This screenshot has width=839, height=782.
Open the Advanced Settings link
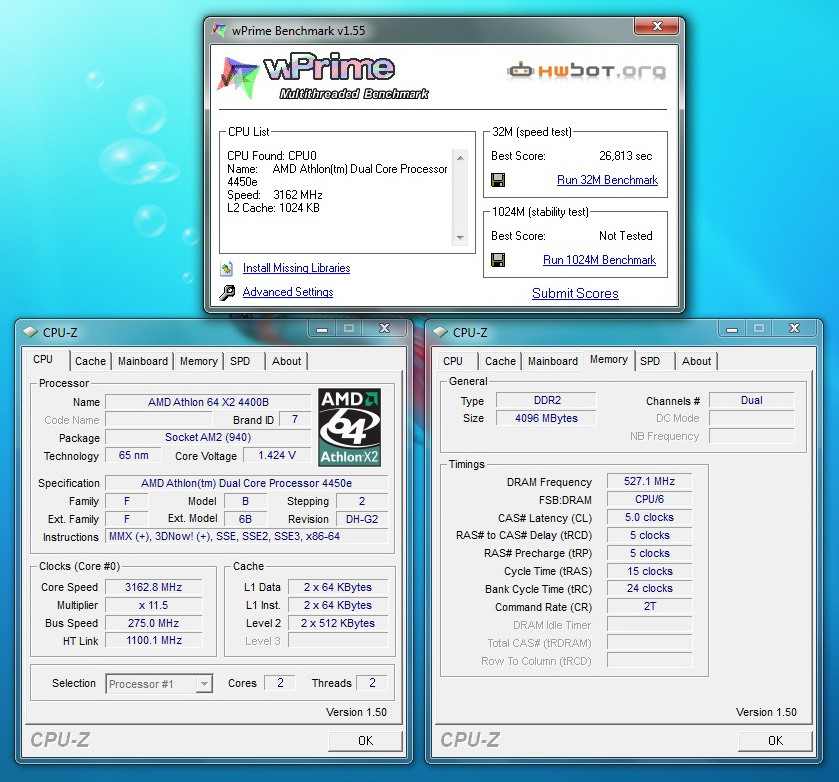point(288,292)
